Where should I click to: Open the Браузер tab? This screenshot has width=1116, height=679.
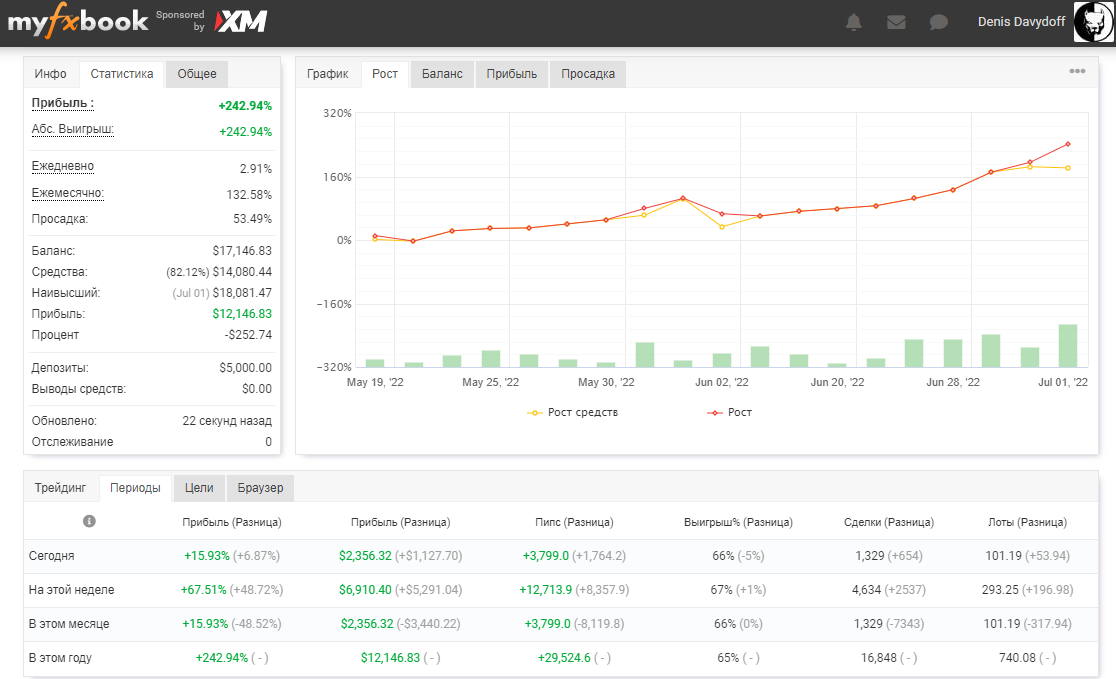[260, 488]
